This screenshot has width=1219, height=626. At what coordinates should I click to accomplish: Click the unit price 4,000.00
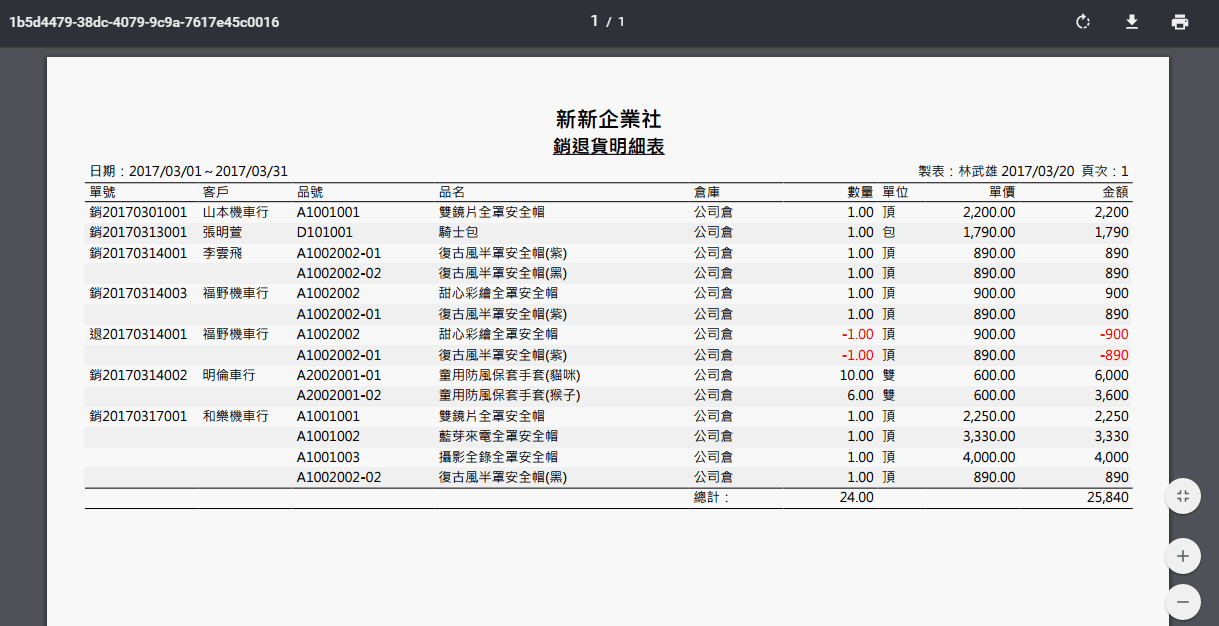point(989,457)
